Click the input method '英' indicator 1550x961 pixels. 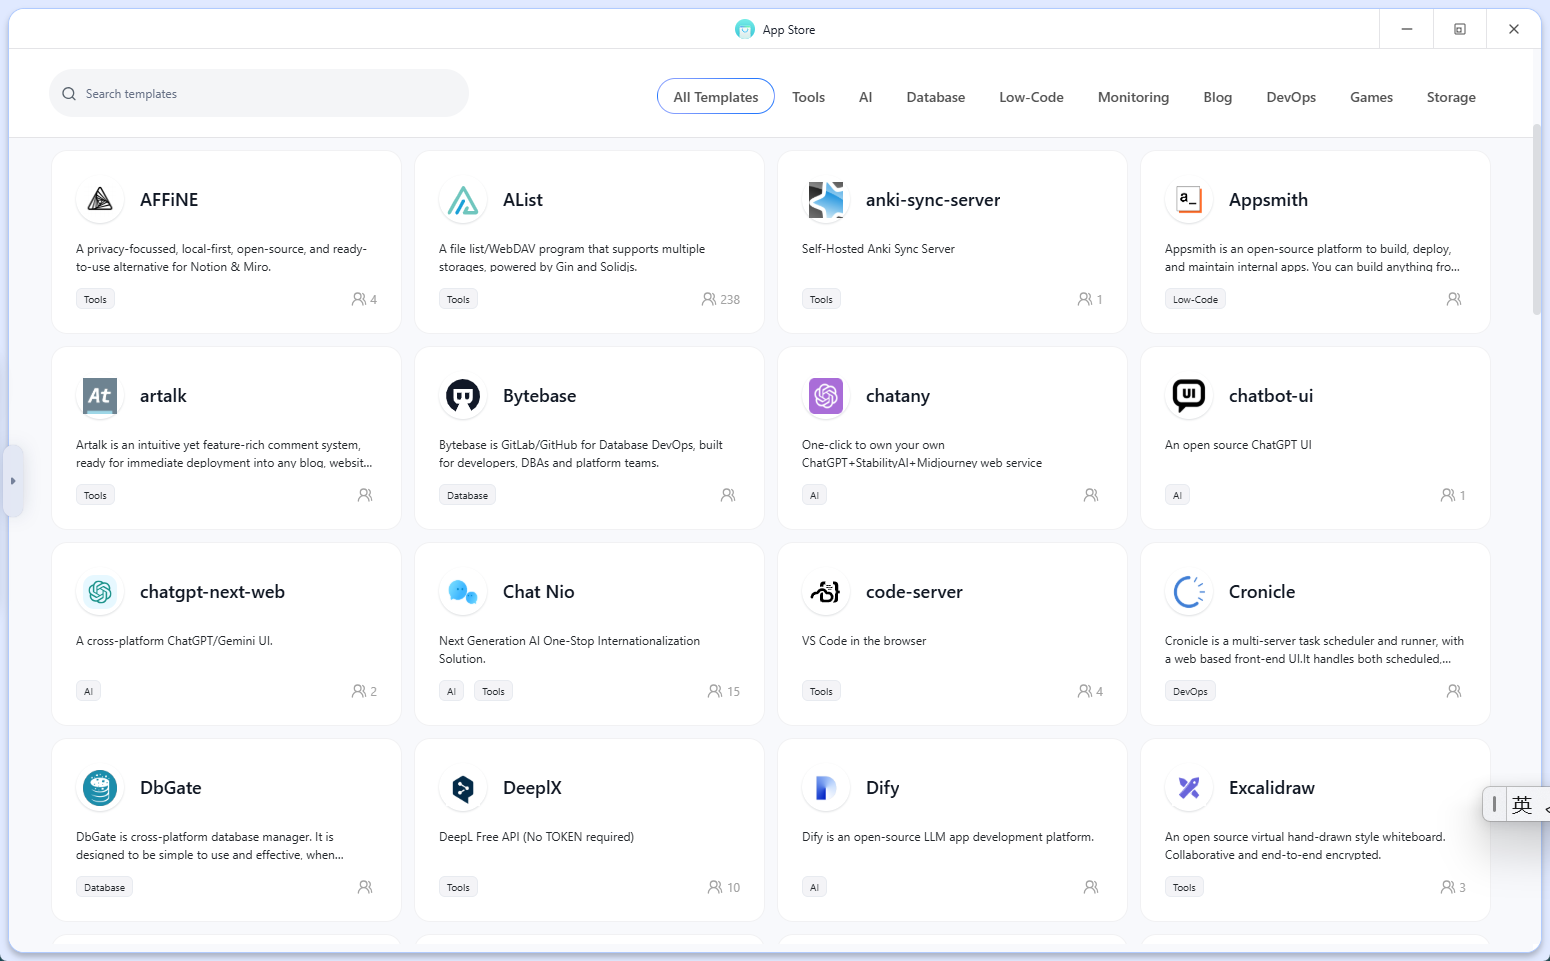1522,804
